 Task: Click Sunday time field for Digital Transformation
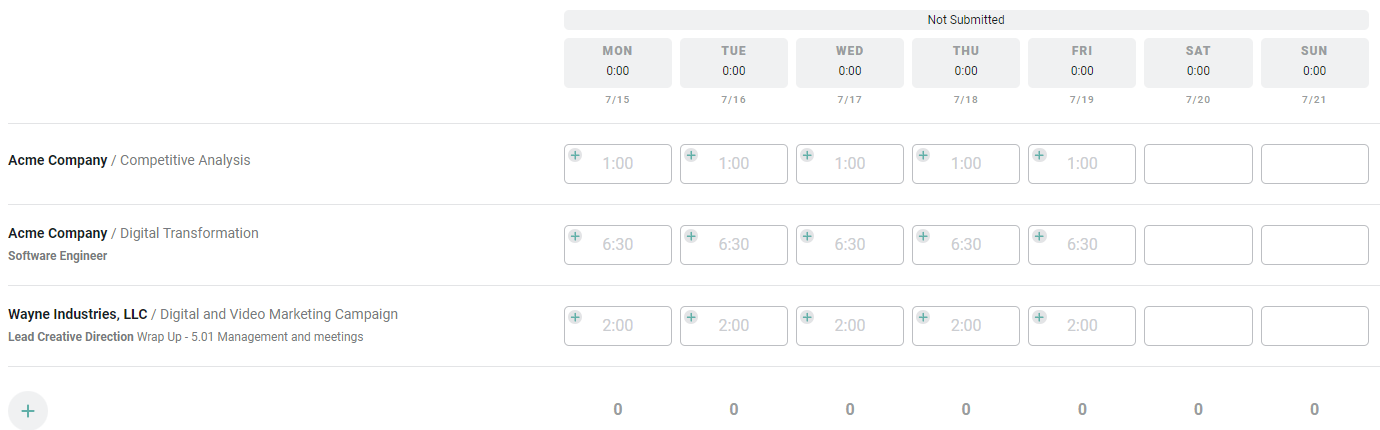(x=1314, y=245)
